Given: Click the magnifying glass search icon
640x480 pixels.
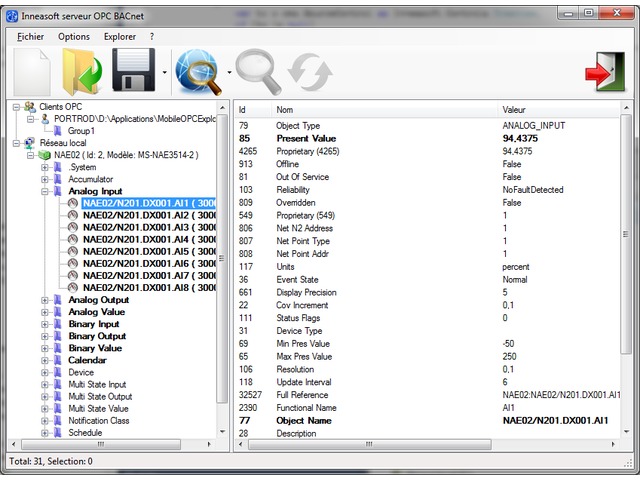Looking at the screenshot, I should pos(256,71).
